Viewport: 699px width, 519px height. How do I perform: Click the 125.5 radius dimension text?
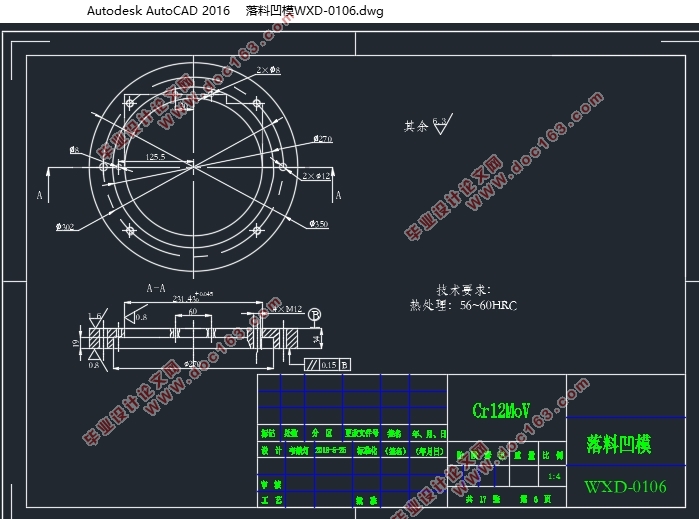(155, 157)
